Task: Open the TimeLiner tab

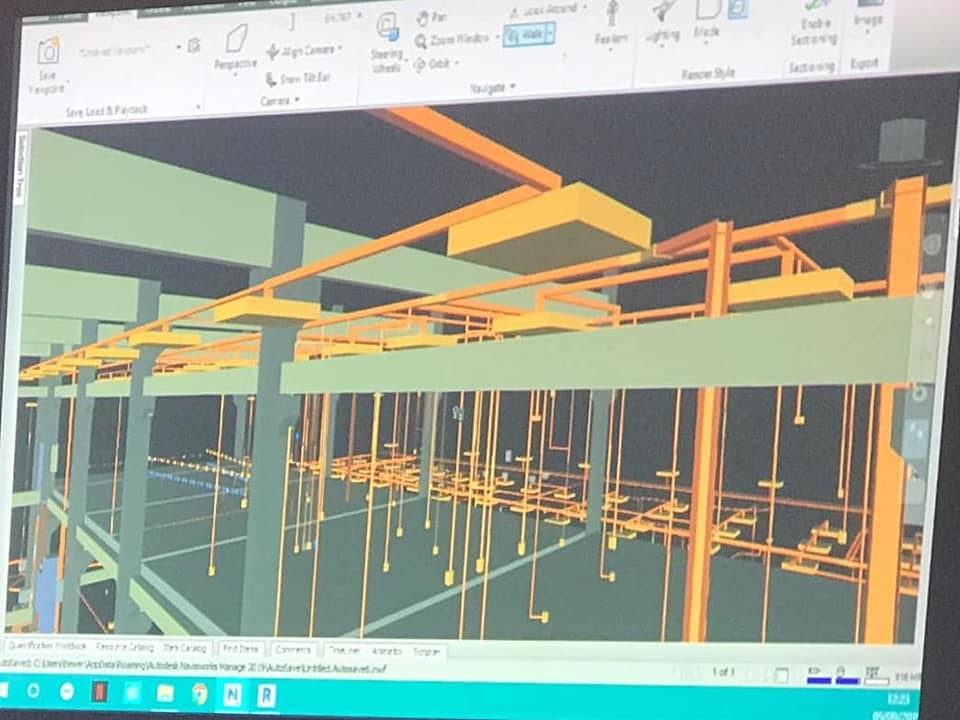Action: [x=345, y=651]
